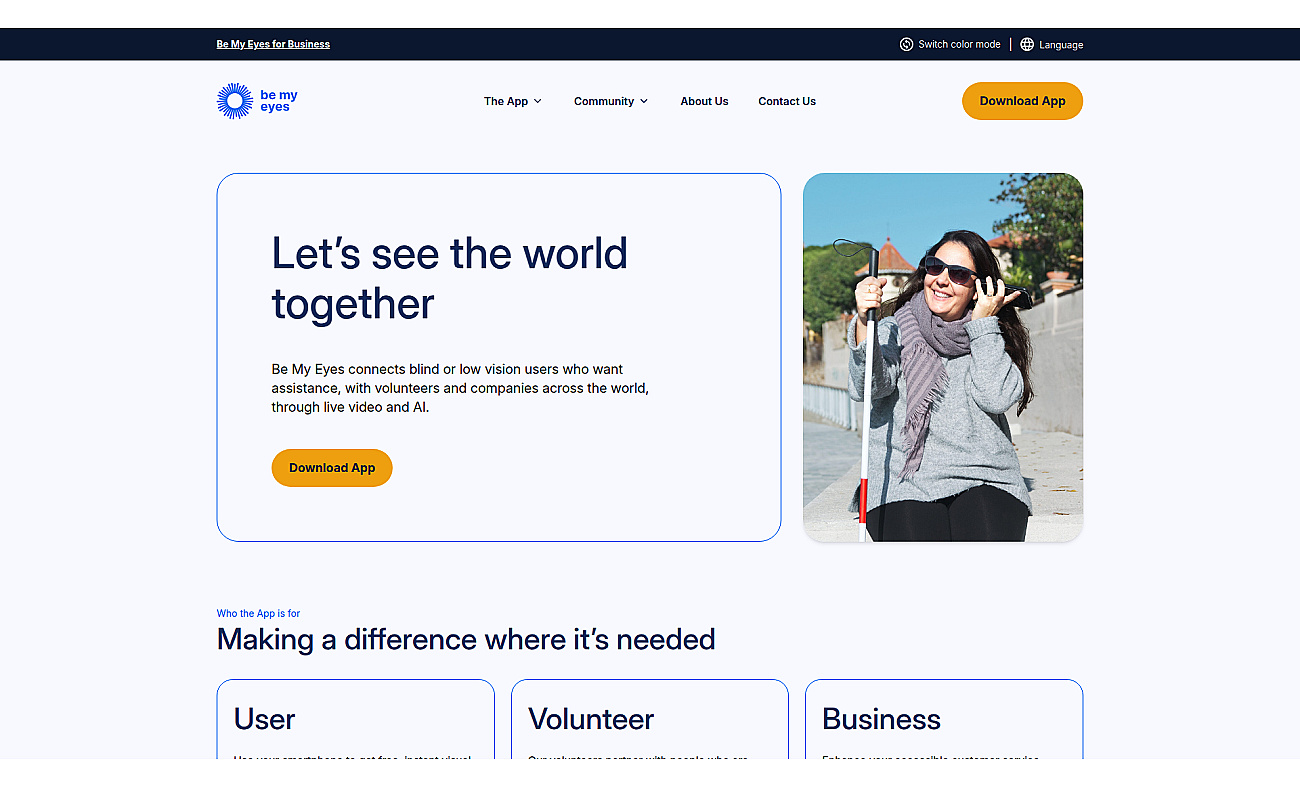Click the Switch color mode icon

coord(906,44)
